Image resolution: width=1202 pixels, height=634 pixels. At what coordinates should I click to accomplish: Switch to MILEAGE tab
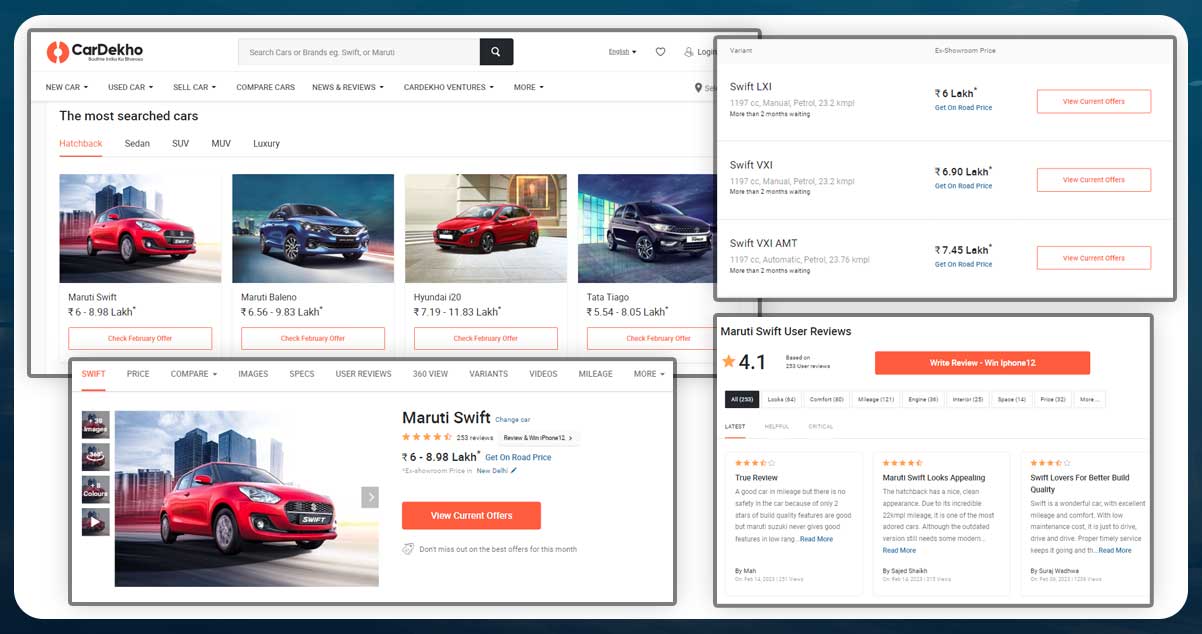point(595,374)
